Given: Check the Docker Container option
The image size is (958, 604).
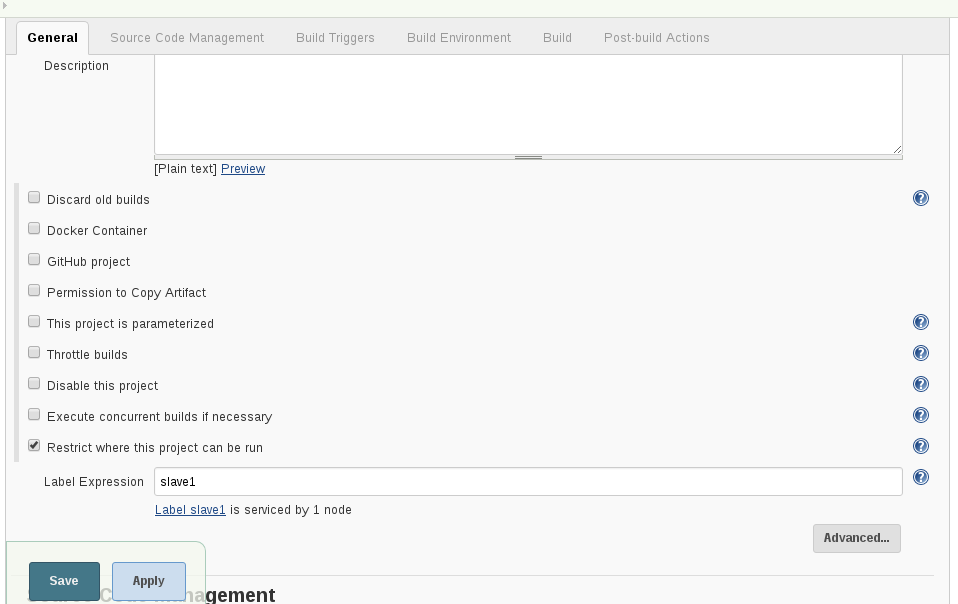Looking at the screenshot, I should click(x=33, y=228).
